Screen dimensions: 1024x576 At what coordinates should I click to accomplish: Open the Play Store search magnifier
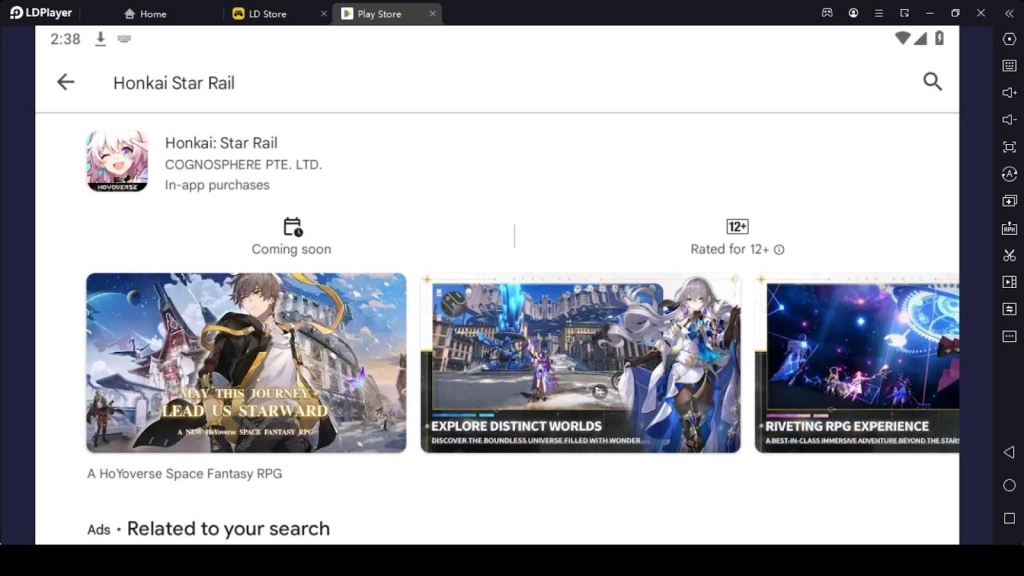coord(933,82)
